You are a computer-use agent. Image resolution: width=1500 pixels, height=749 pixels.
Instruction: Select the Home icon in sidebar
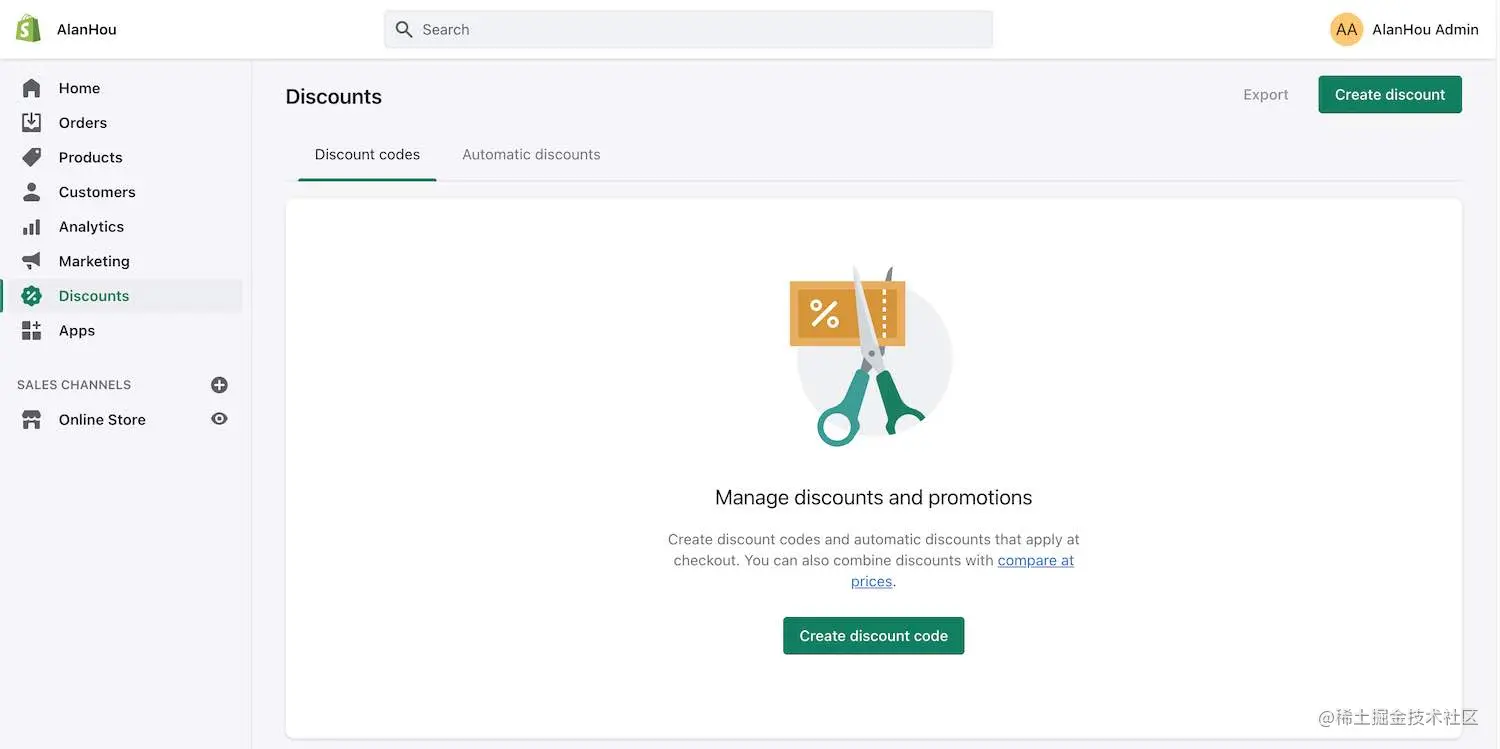[31, 87]
